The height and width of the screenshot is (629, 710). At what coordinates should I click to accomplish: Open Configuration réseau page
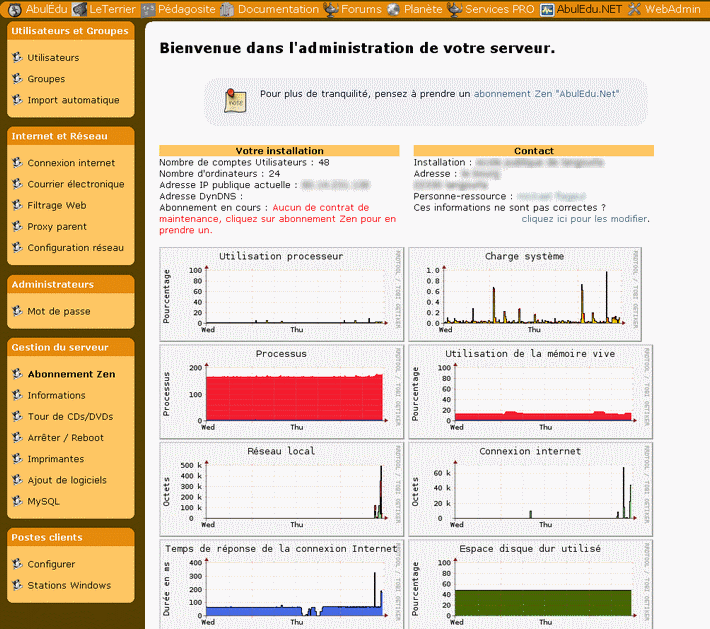[x=75, y=248]
